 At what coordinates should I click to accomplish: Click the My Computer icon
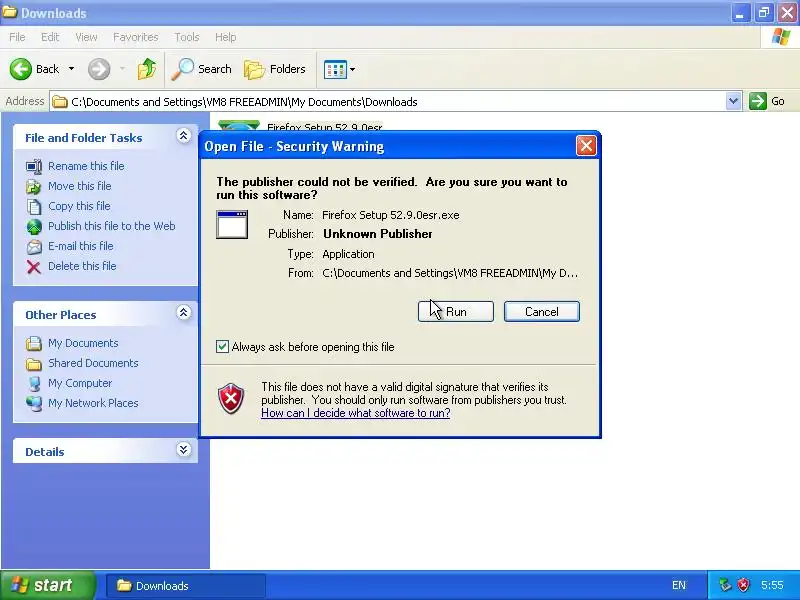point(34,384)
